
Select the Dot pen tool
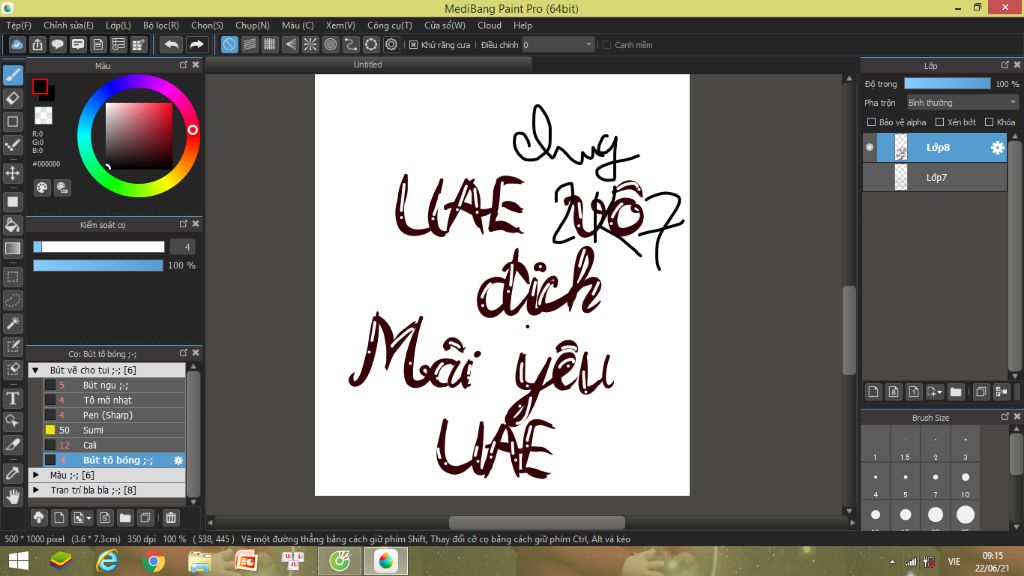point(12,145)
